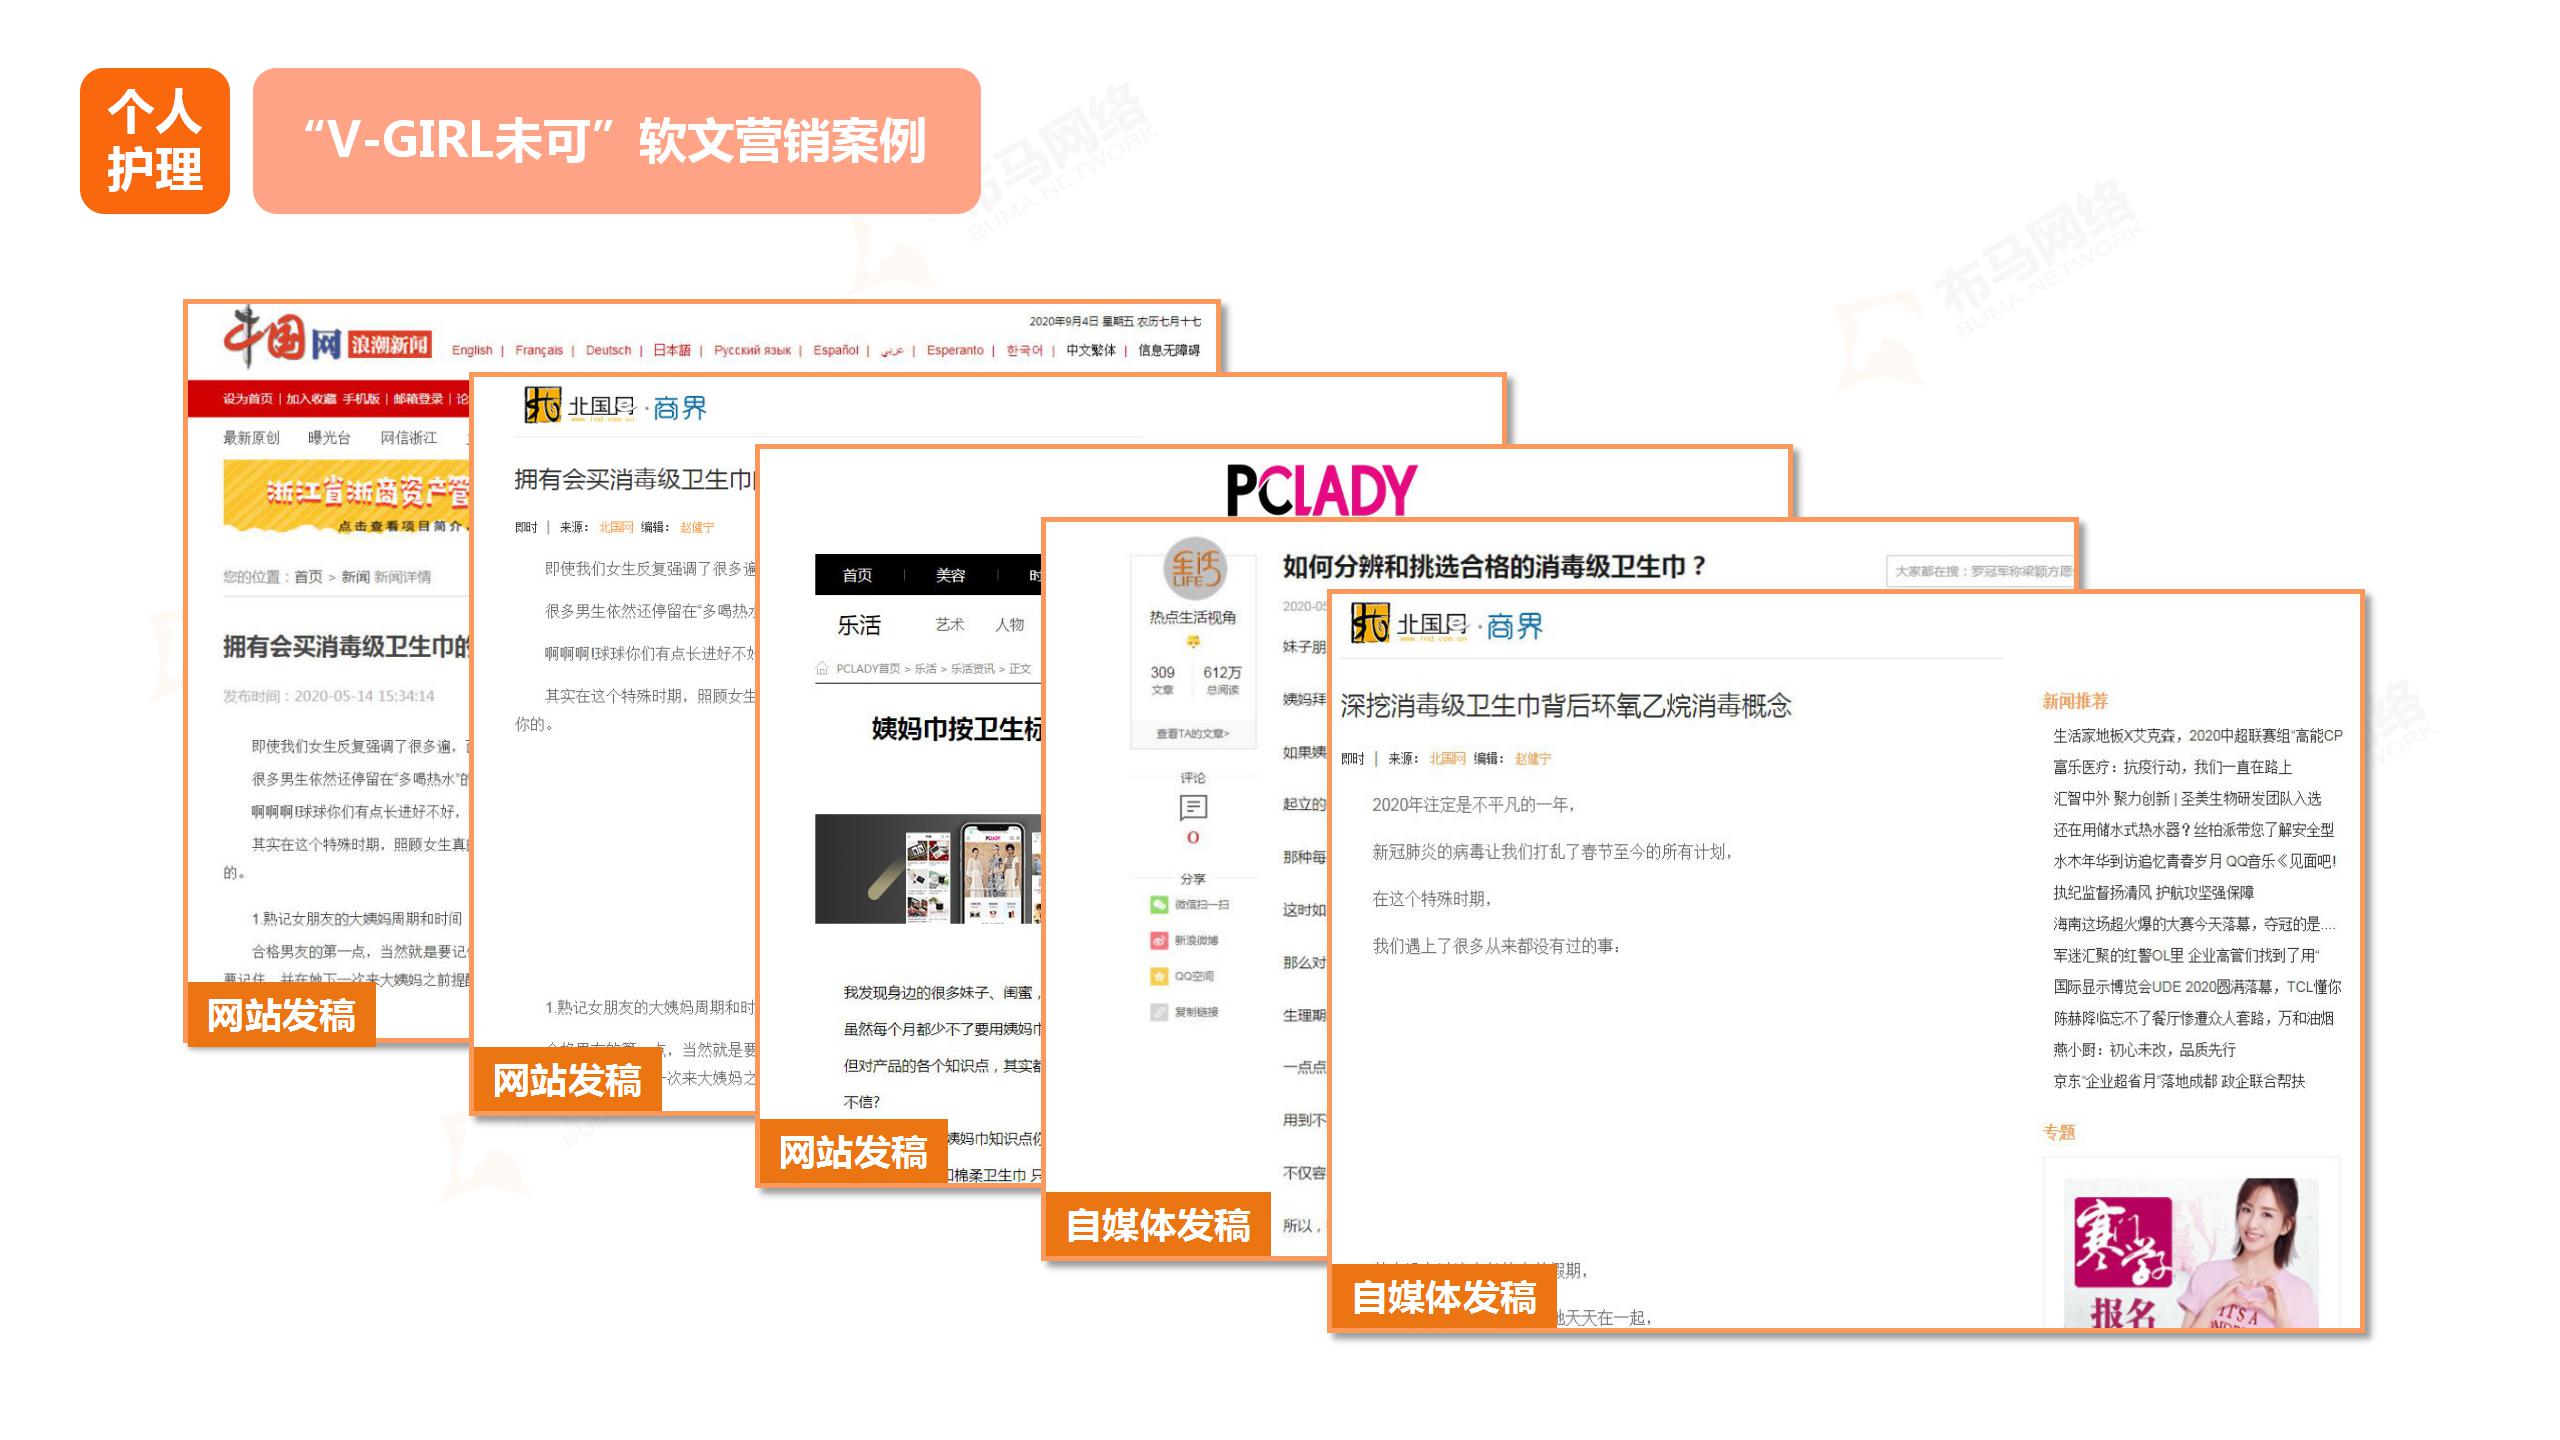Click 热点生活视角 author name
Image resolution: width=2560 pixels, height=1440 pixels.
pyautogui.click(x=1193, y=617)
